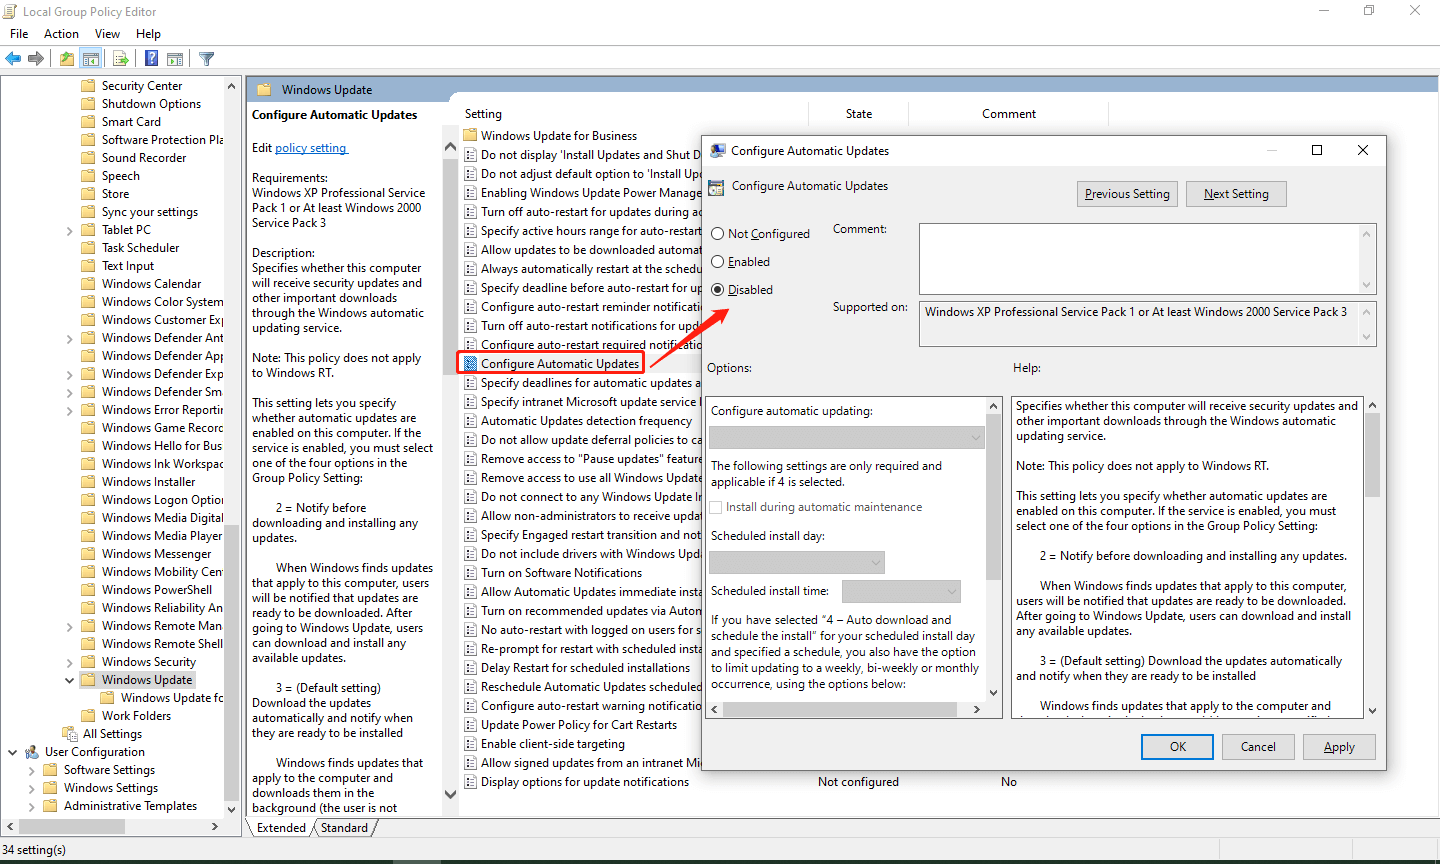
Task: Open the View menu
Action: click(x=107, y=34)
